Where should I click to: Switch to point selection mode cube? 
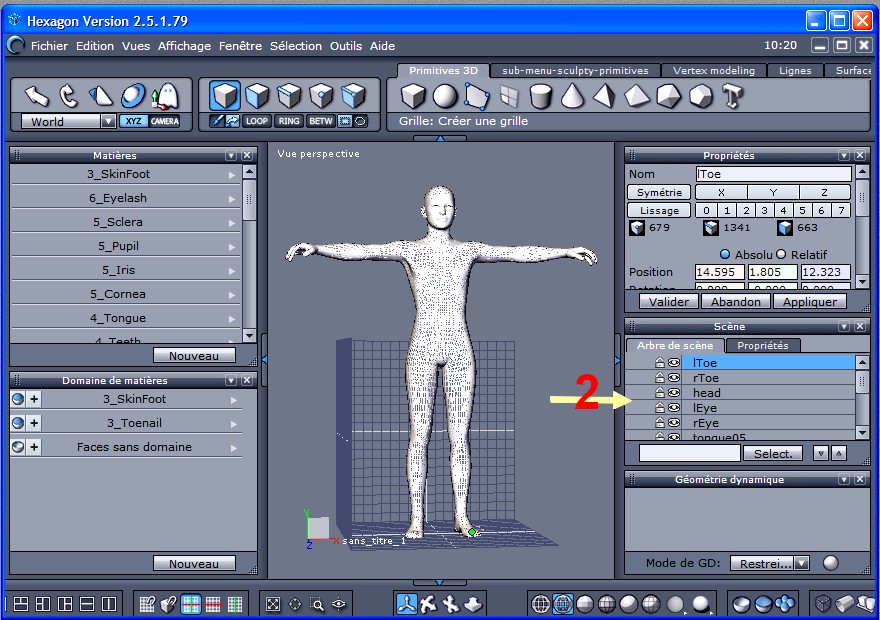click(x=322, y=96)
